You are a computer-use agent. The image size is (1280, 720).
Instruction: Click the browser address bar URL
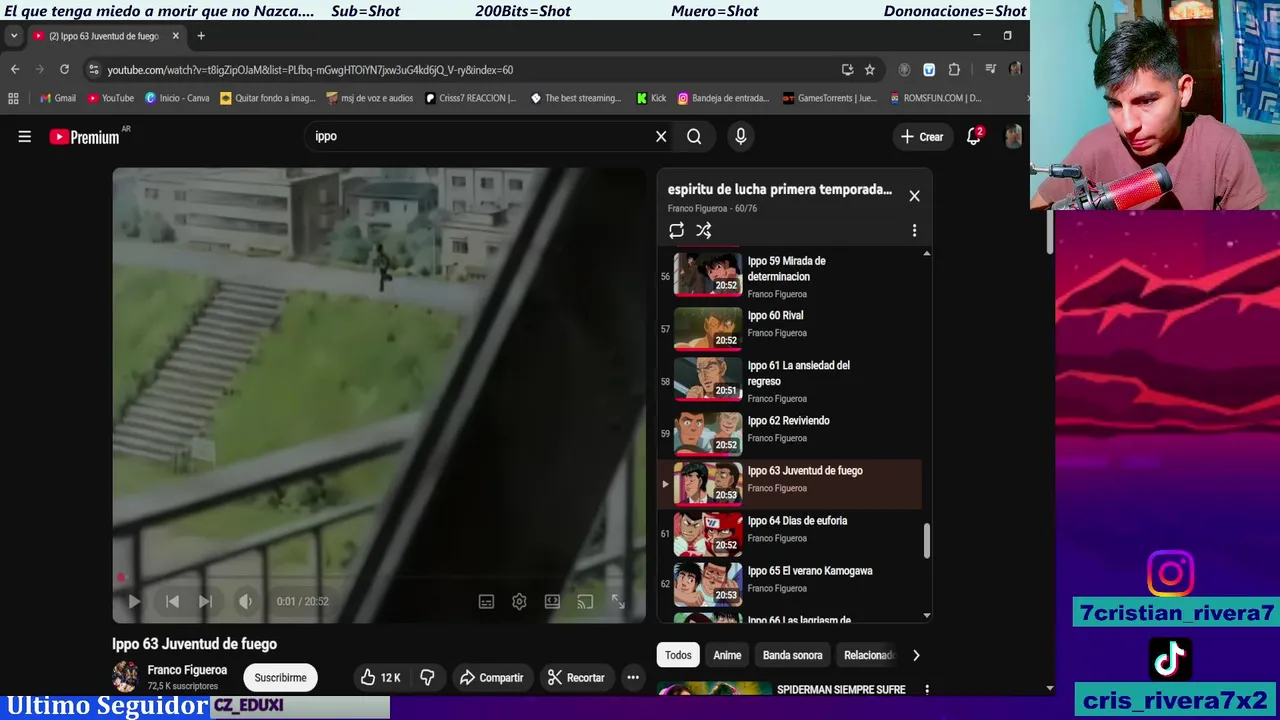point(310,70)
